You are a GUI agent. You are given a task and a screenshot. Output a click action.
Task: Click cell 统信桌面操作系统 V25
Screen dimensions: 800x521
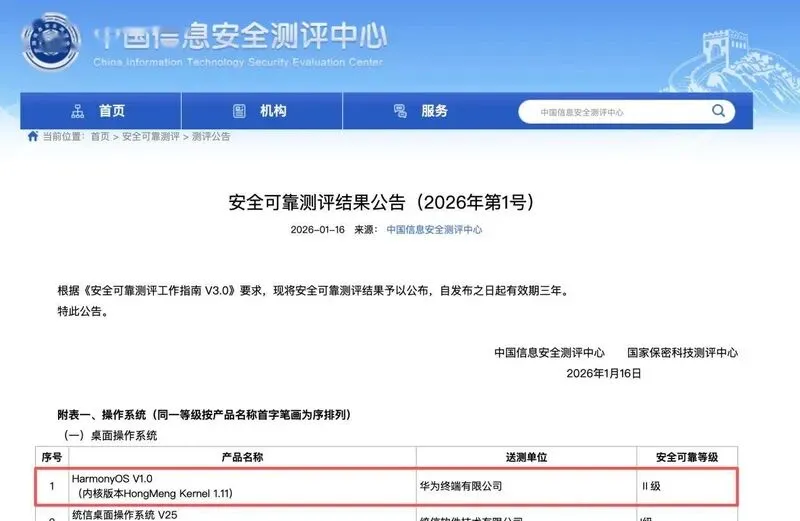click(x=125, y=515)
